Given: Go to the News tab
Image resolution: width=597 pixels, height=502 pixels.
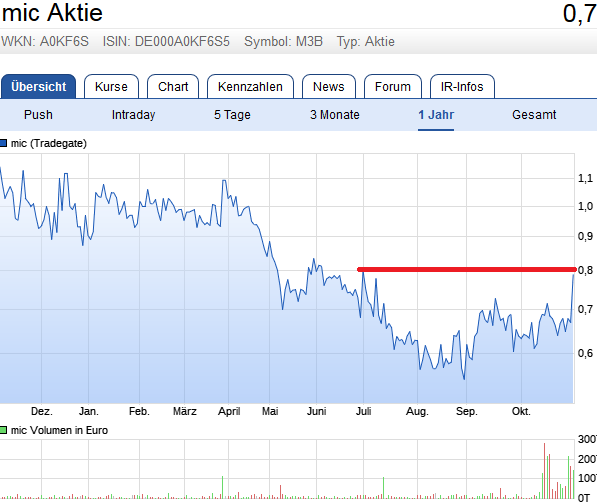Looking at the screenshot, I should [x=329, y=86].
